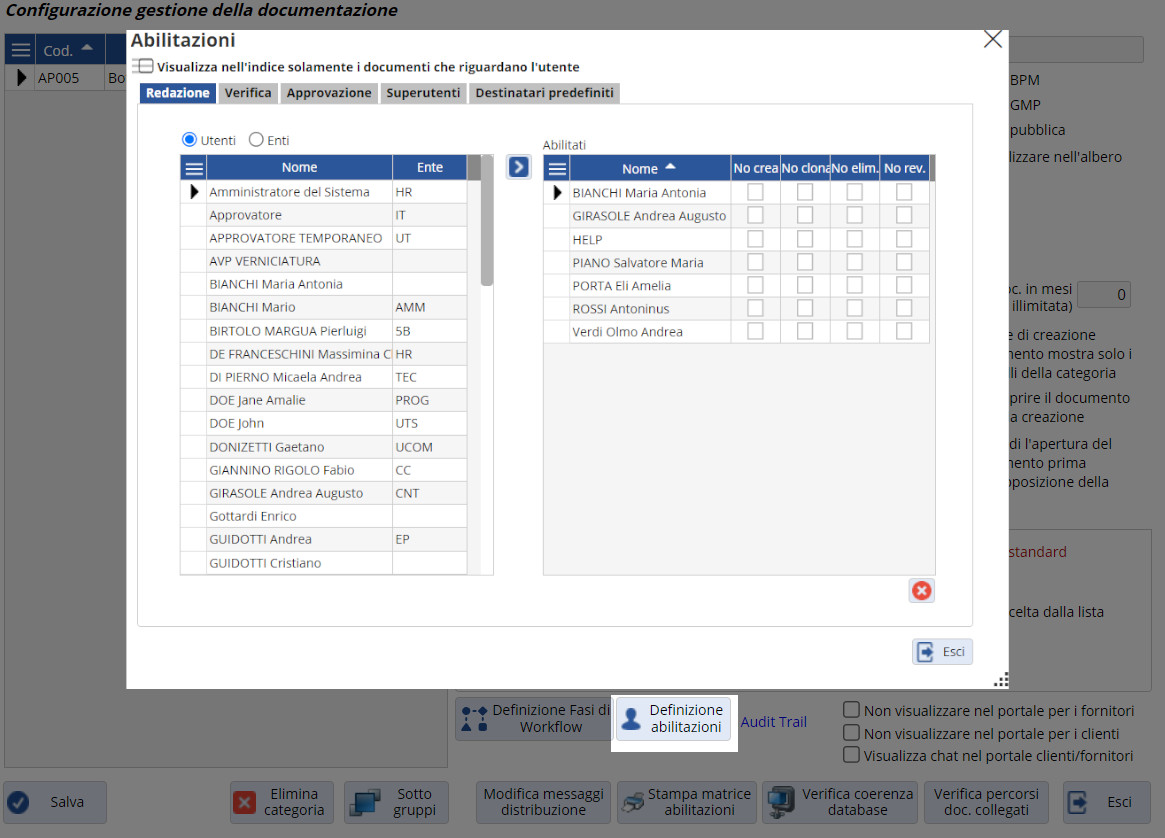Enable No rev. for Verdi Olmo Andrea

click(x=904, y=331)
